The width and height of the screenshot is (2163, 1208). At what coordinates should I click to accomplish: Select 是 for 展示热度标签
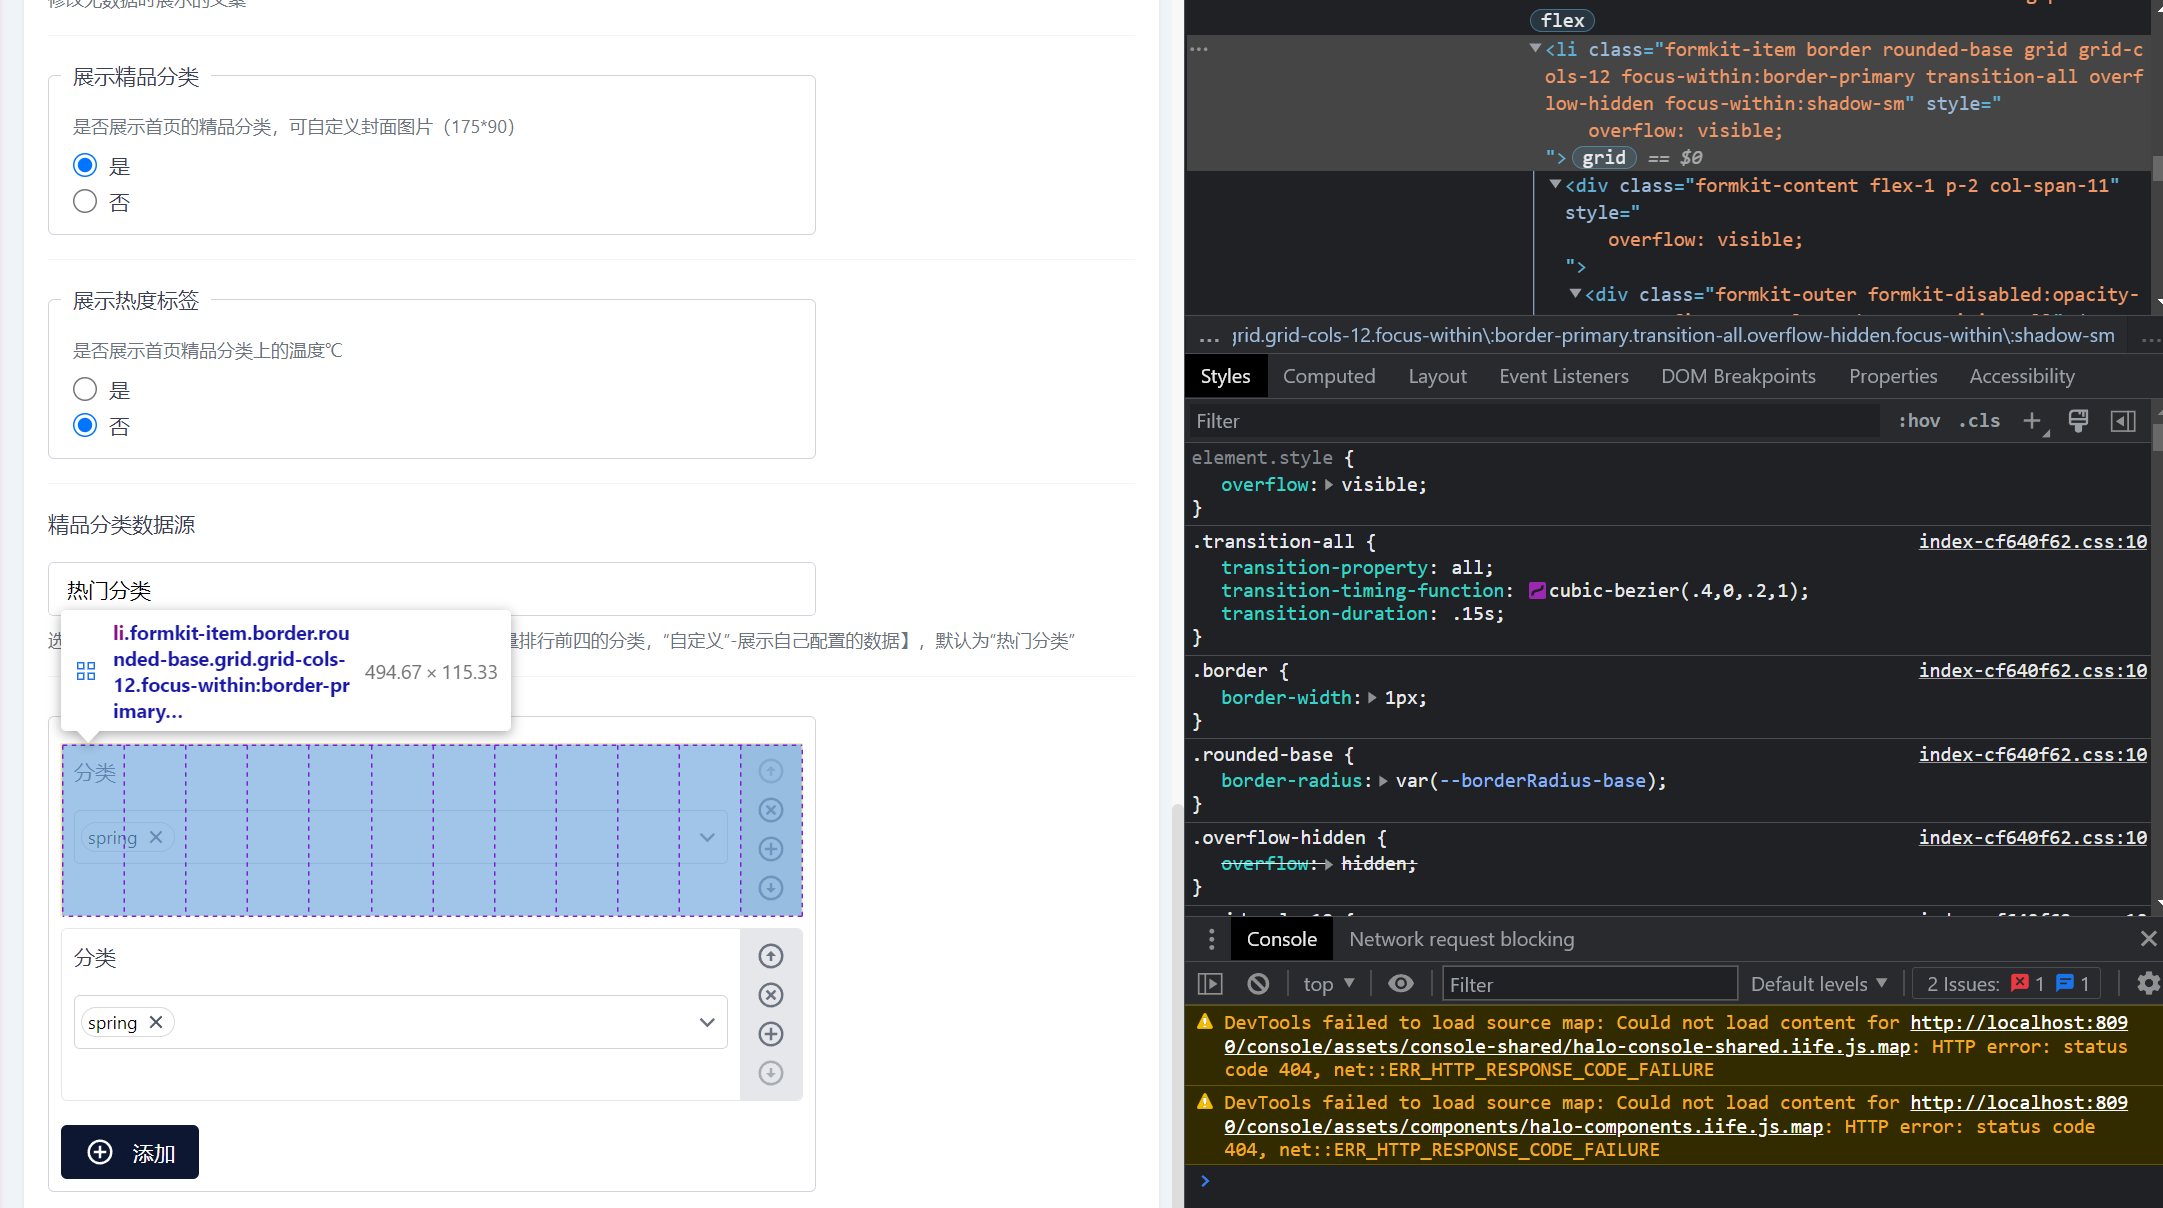(85, 389)
